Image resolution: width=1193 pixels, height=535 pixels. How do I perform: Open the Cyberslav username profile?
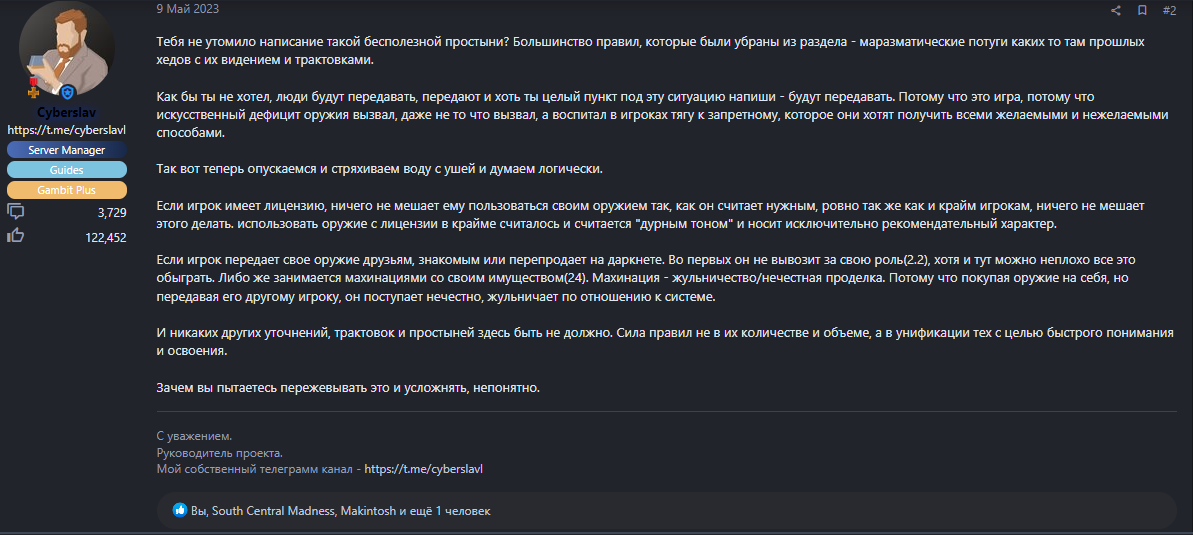[66, 113]
